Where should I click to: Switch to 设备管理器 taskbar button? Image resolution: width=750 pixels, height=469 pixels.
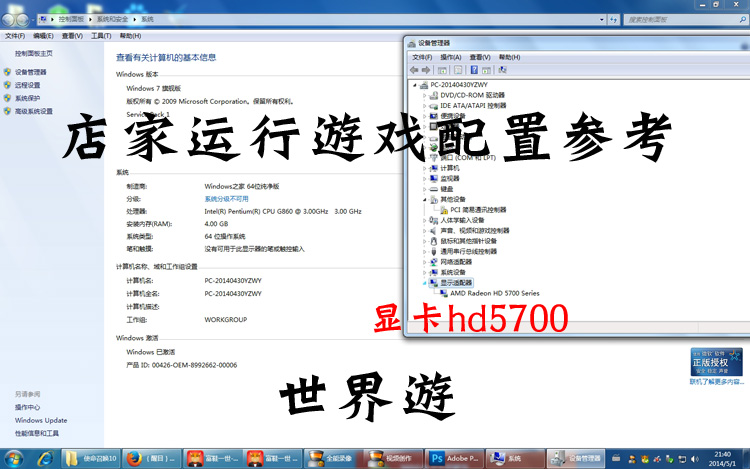[575, 458]
